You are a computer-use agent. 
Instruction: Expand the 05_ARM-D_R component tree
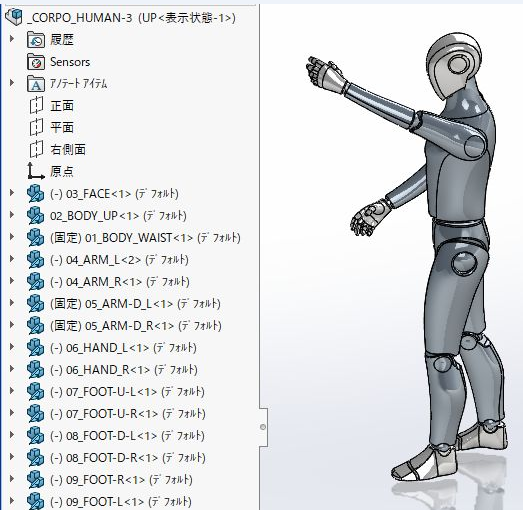(x=12, y=325)
